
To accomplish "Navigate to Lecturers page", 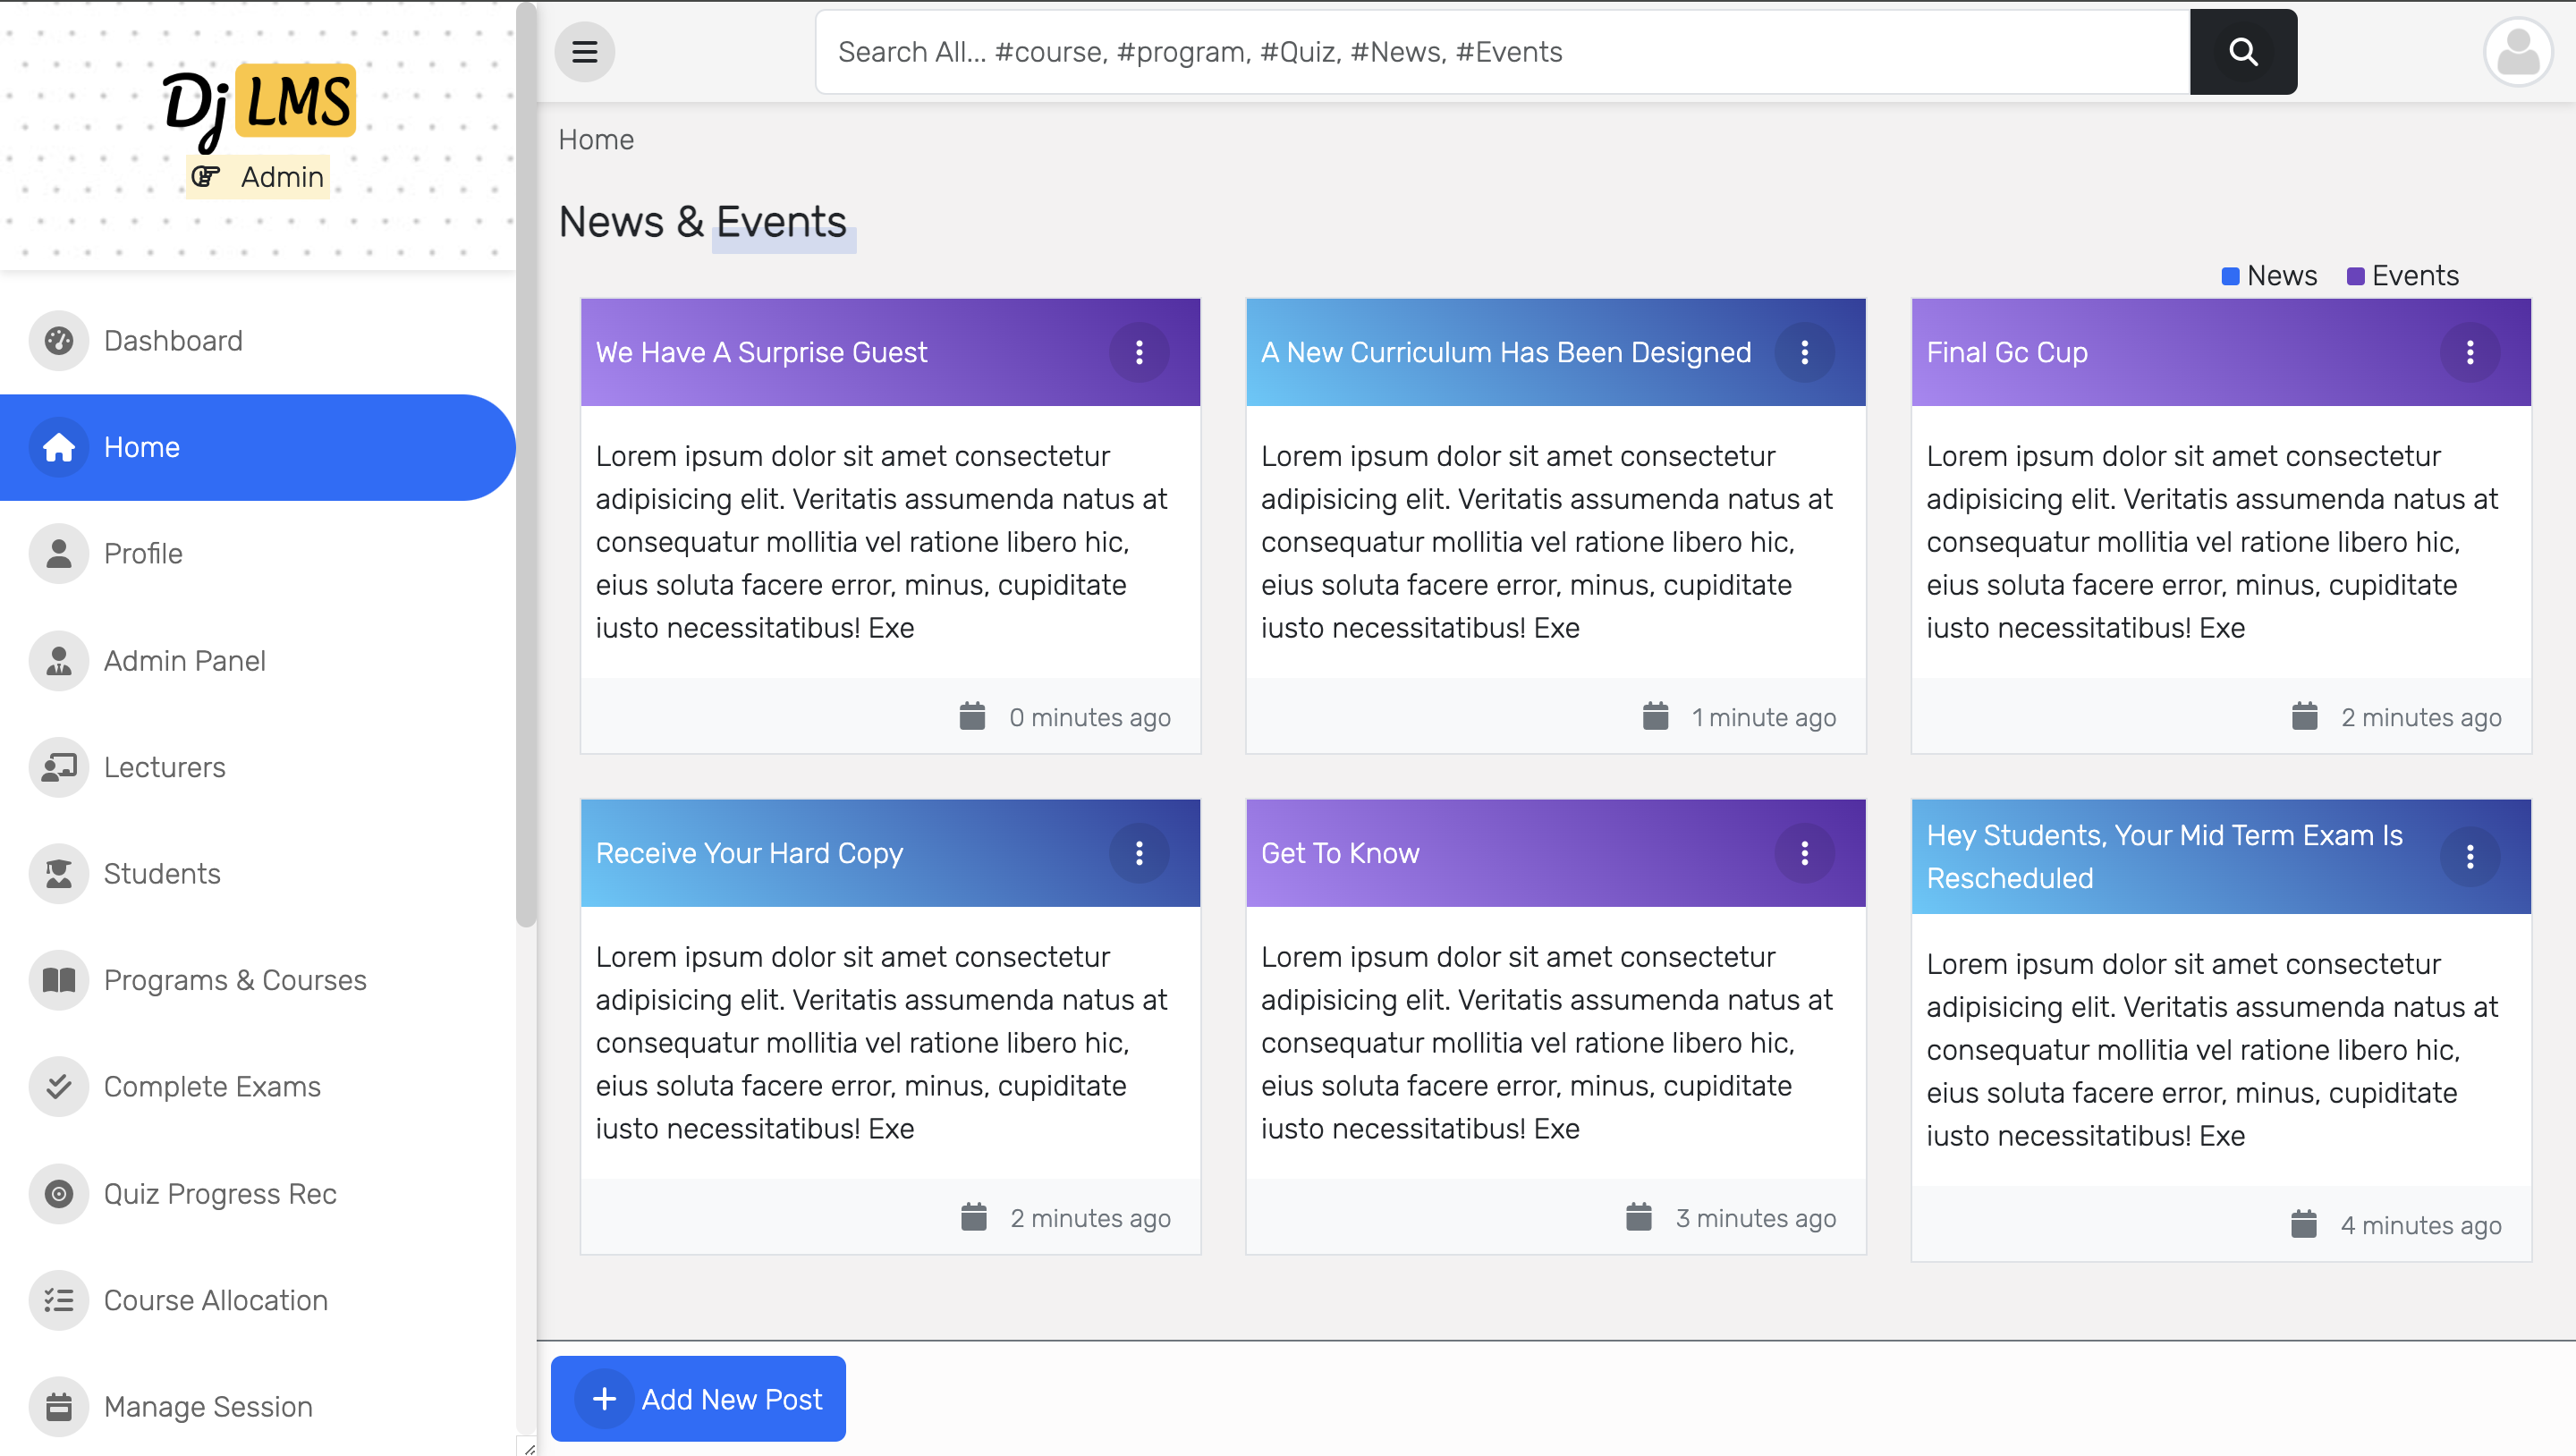I will [x=257, y=767].
